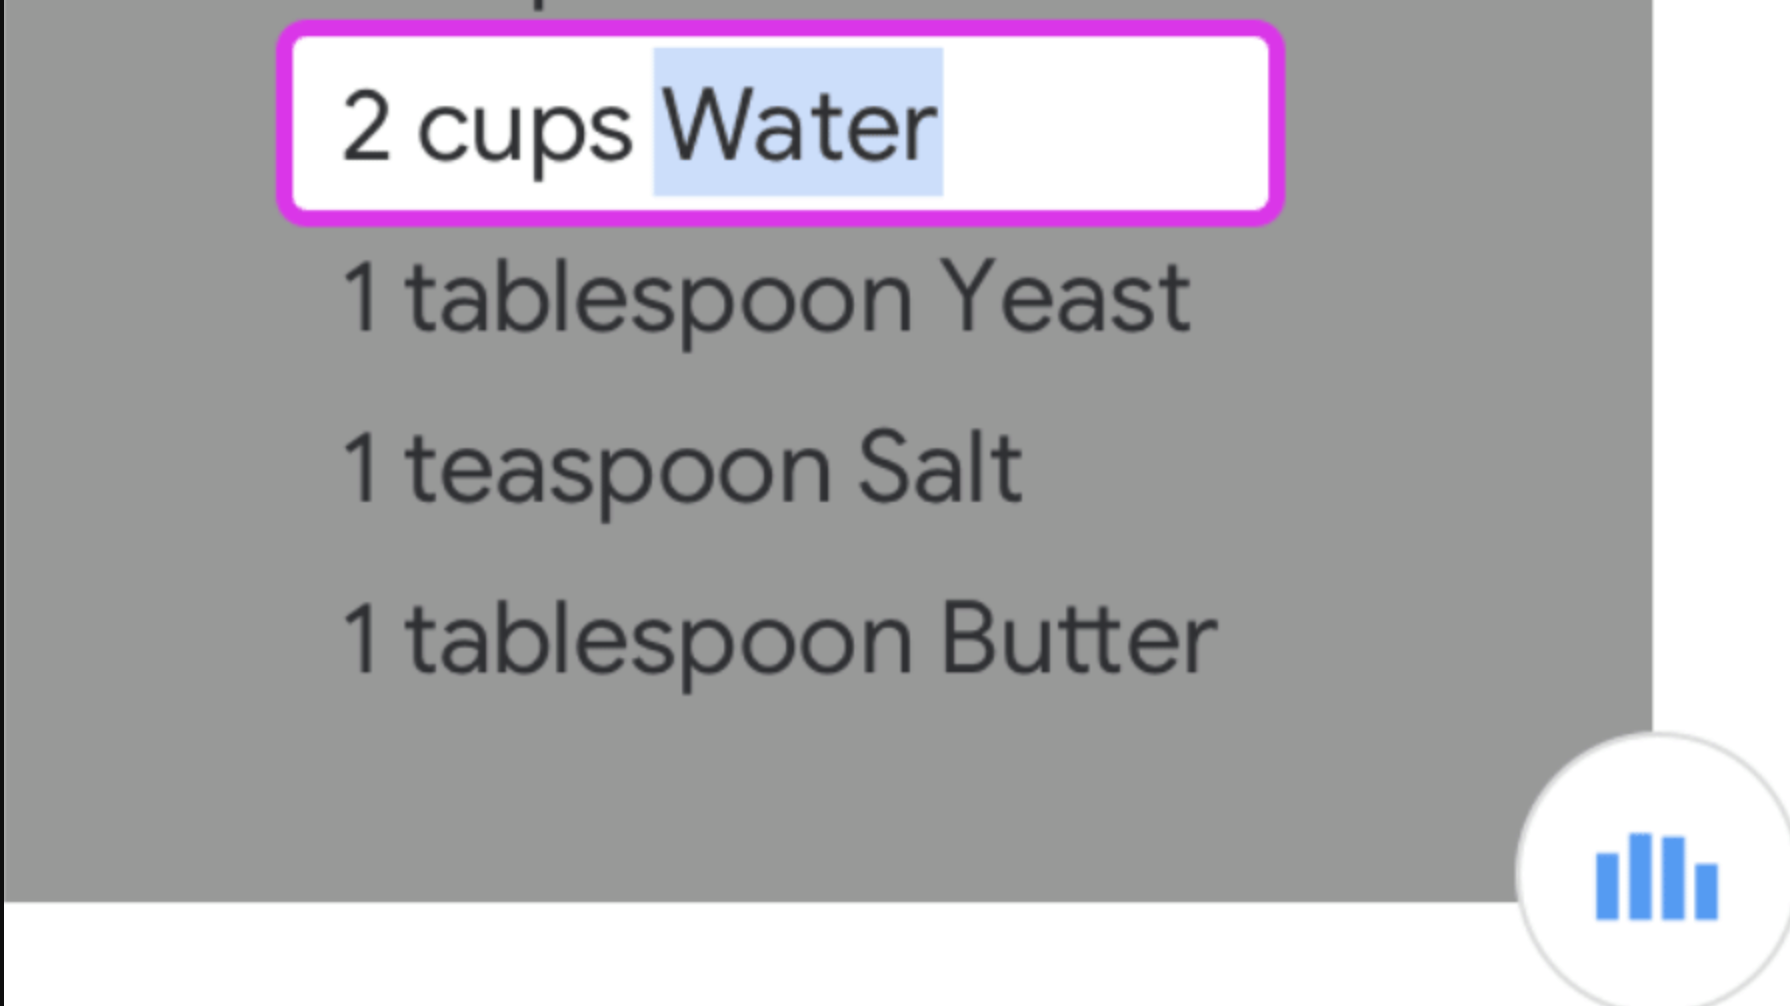Click the highlighted word Water
This screenshot has height=1006, width=1790.
point(798,125)
